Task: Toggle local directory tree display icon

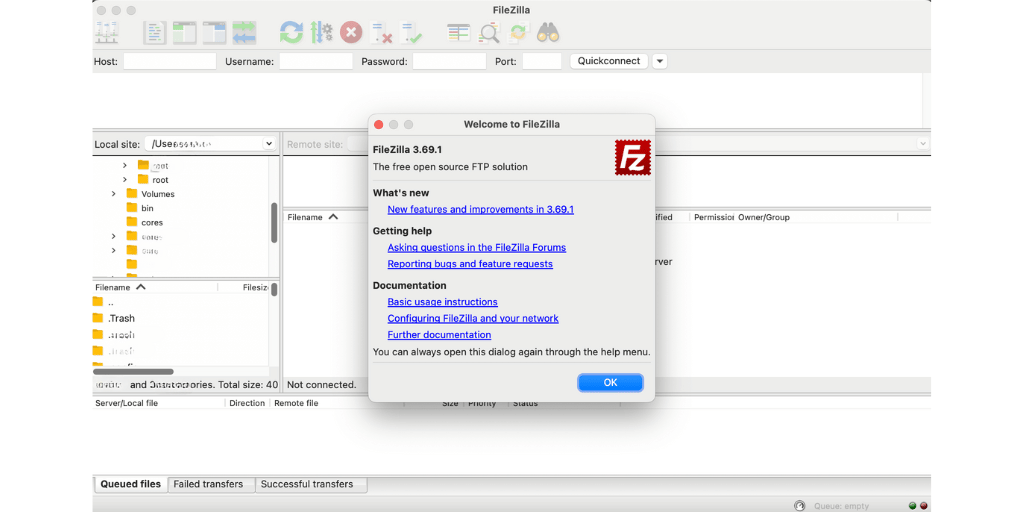Action: tap(184, 33)
